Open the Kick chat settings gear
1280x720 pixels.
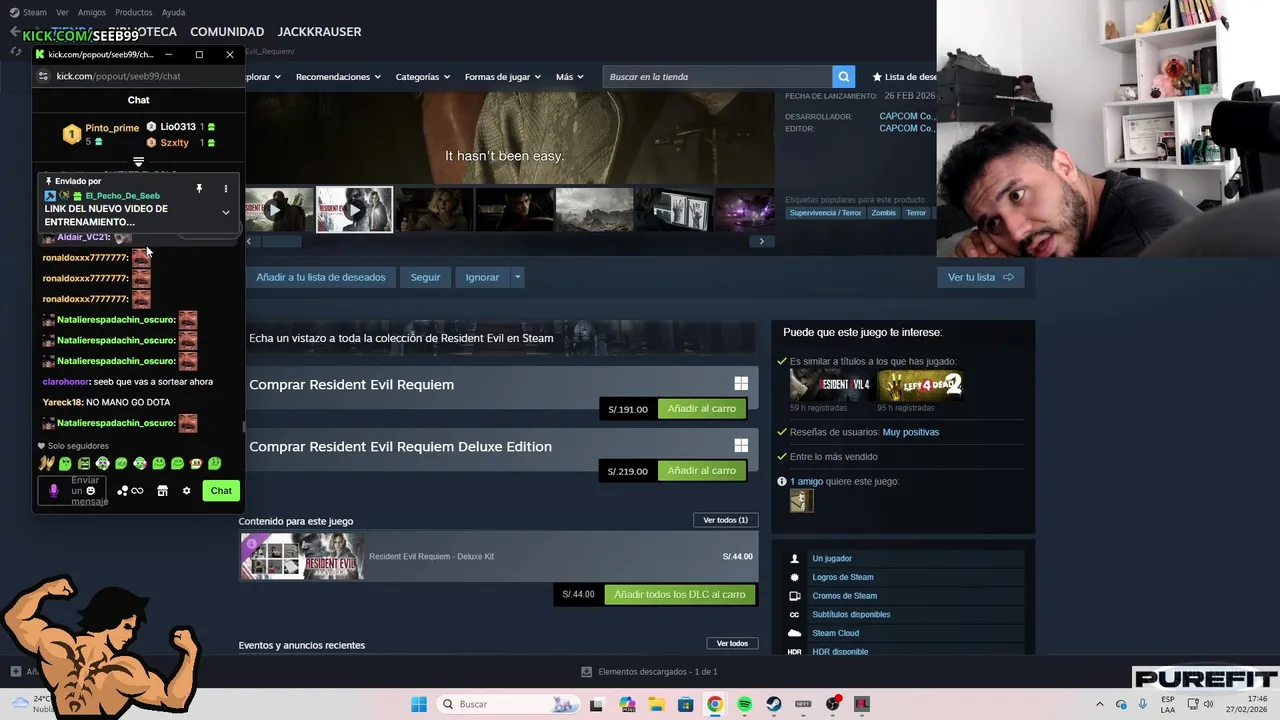coord(186,491)
